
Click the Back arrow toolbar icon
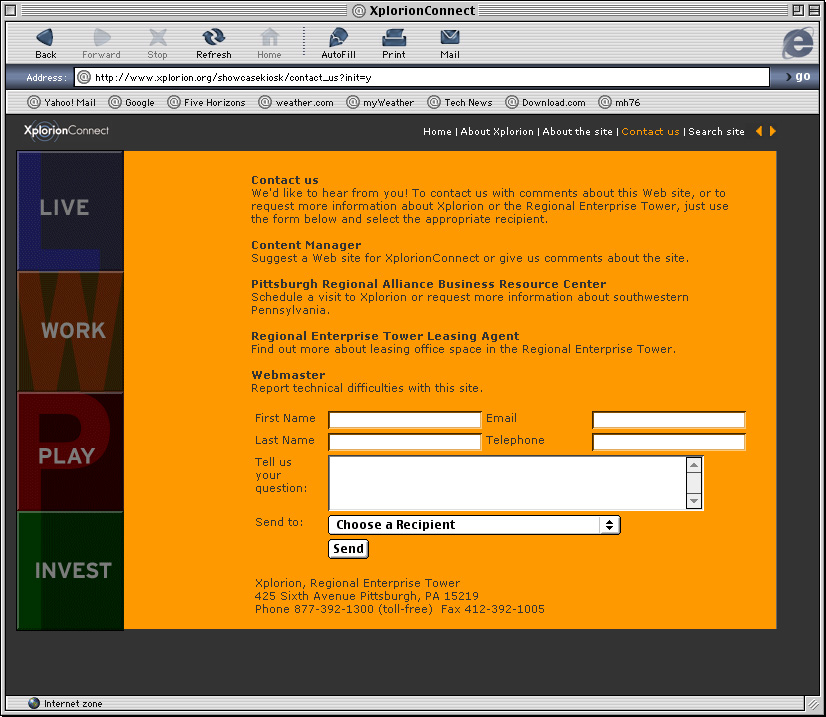pyautogui.click(x=45, y=38)
